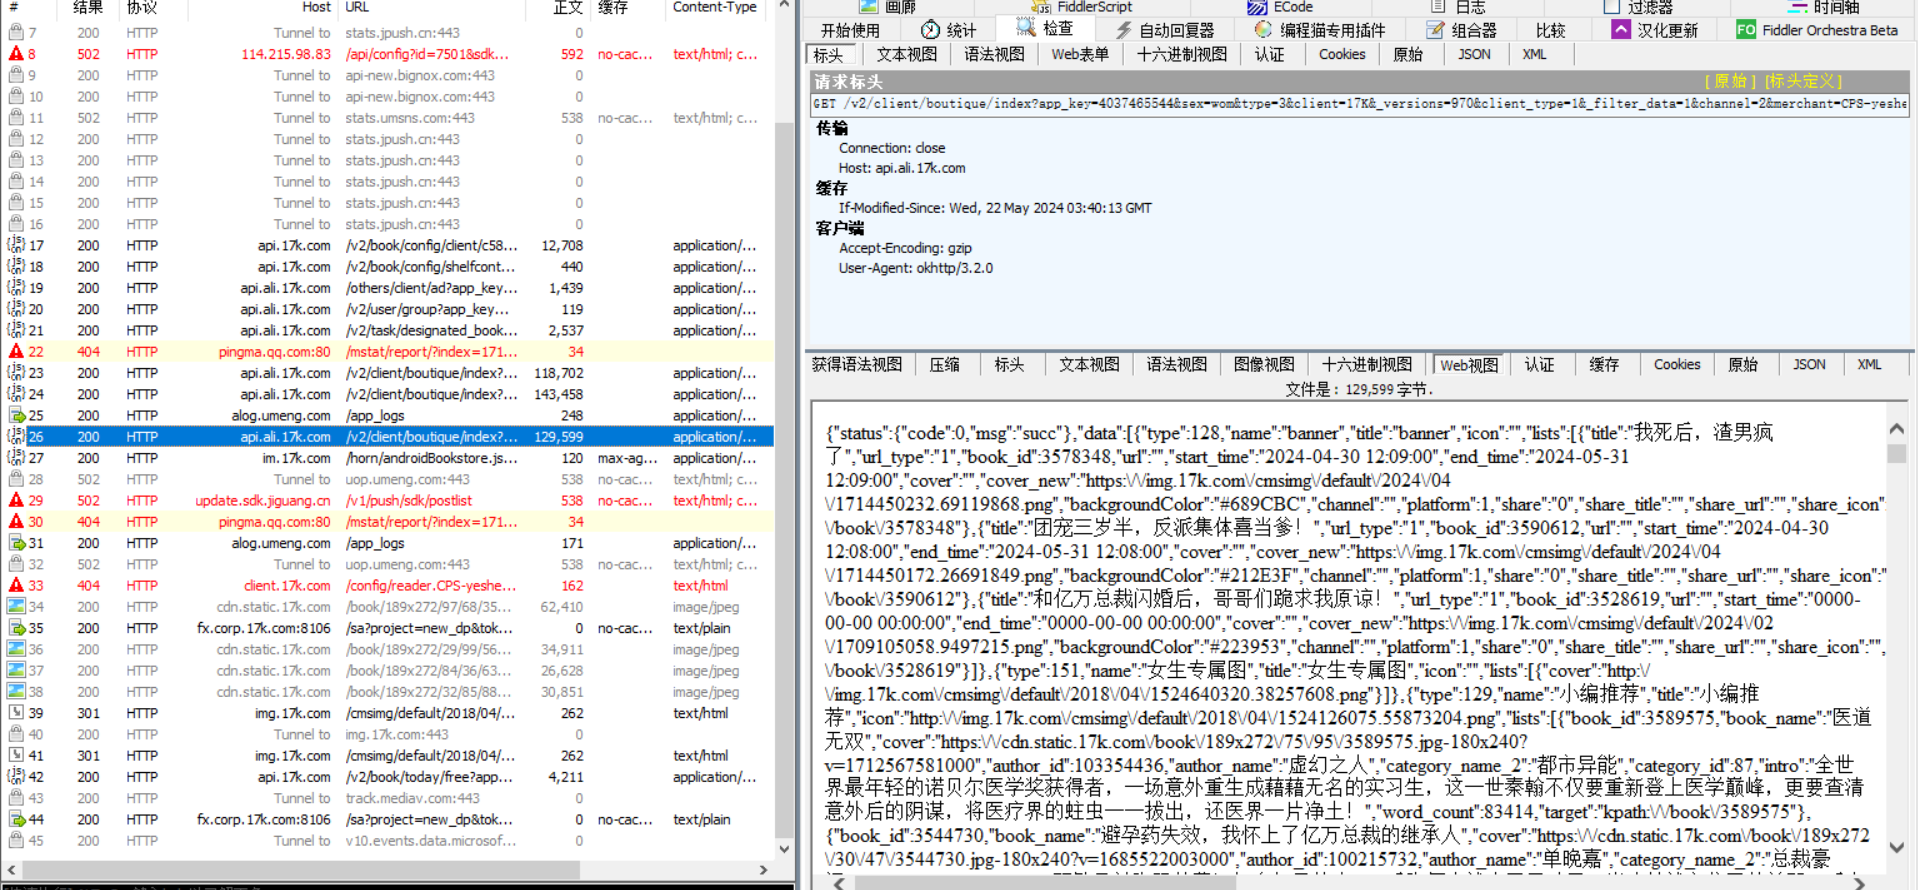
Task: Select session 23 body size 118,702
Action: 558,373
